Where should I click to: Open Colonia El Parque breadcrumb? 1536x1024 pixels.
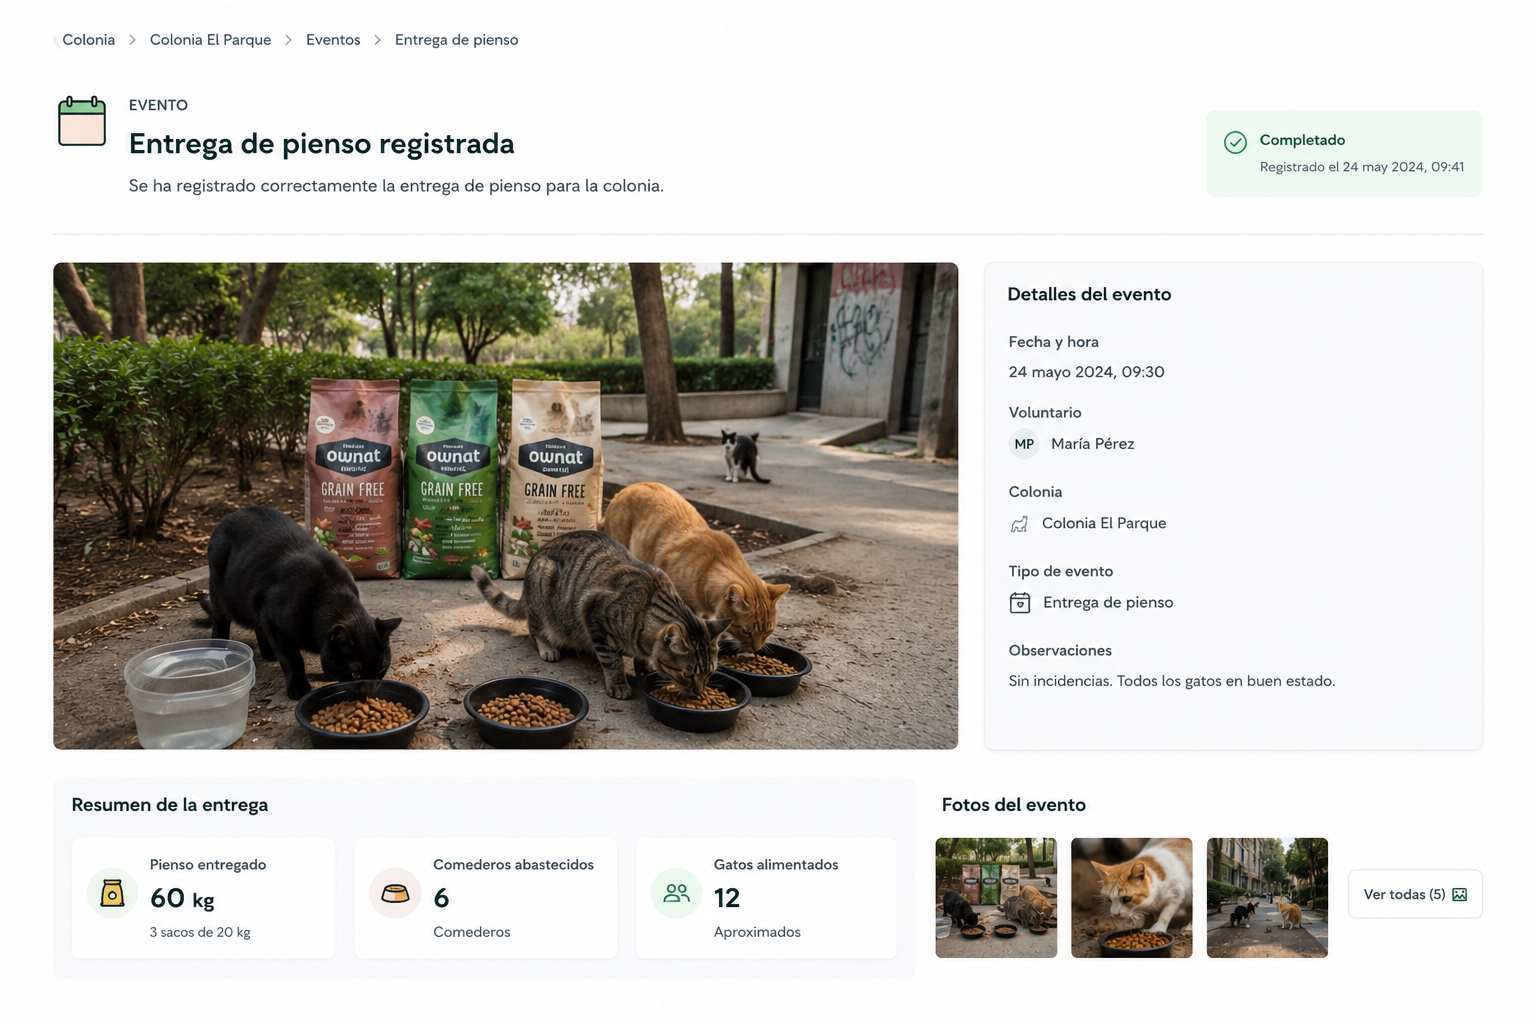[x=210, y=40]
